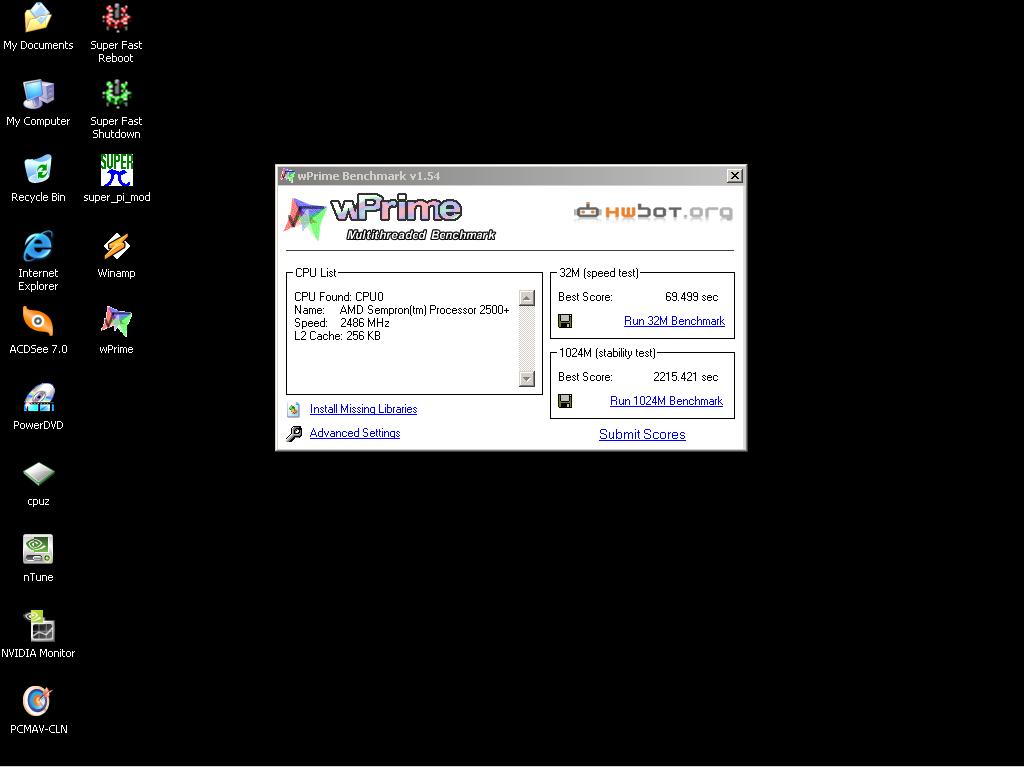Close the wPrime Benchmark window
This screenshot has height=768, width=1024.
coord(735,176)
